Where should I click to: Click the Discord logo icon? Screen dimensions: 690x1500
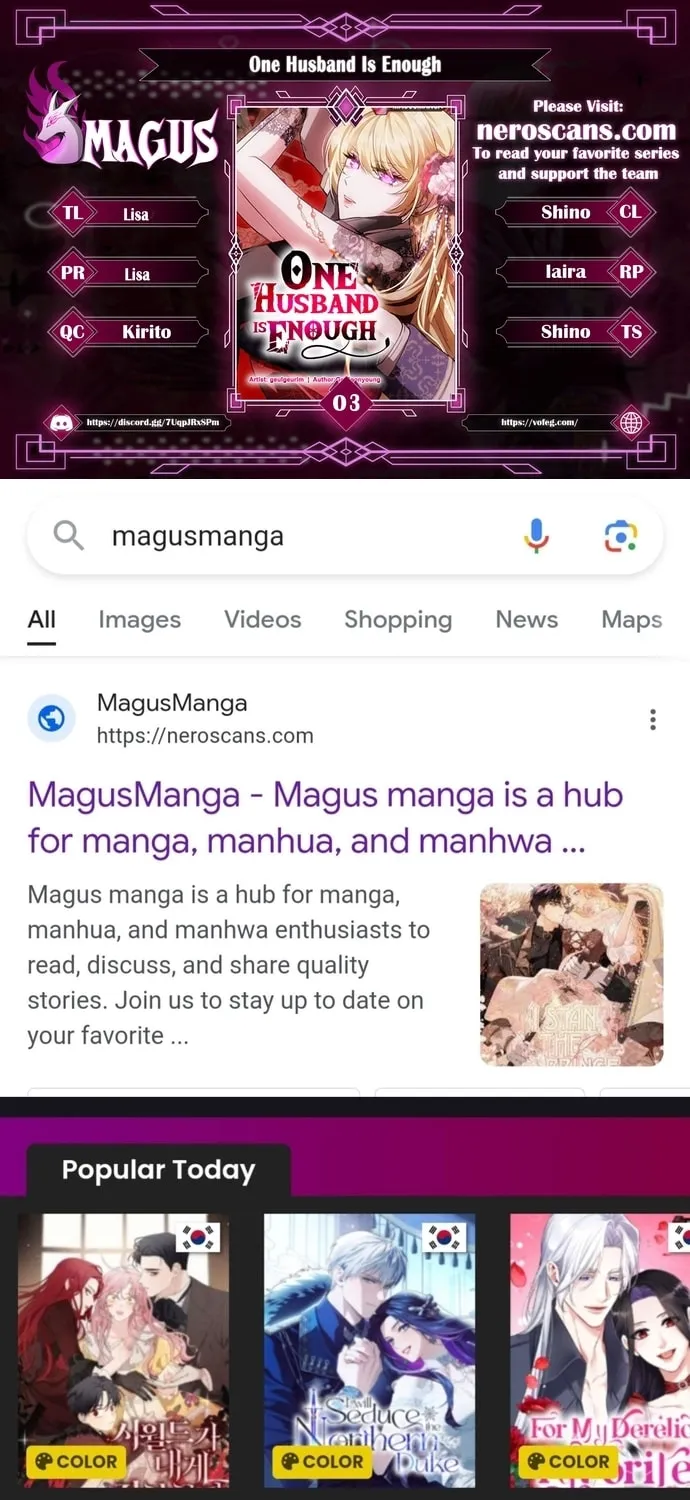click(x=62, y=423)
